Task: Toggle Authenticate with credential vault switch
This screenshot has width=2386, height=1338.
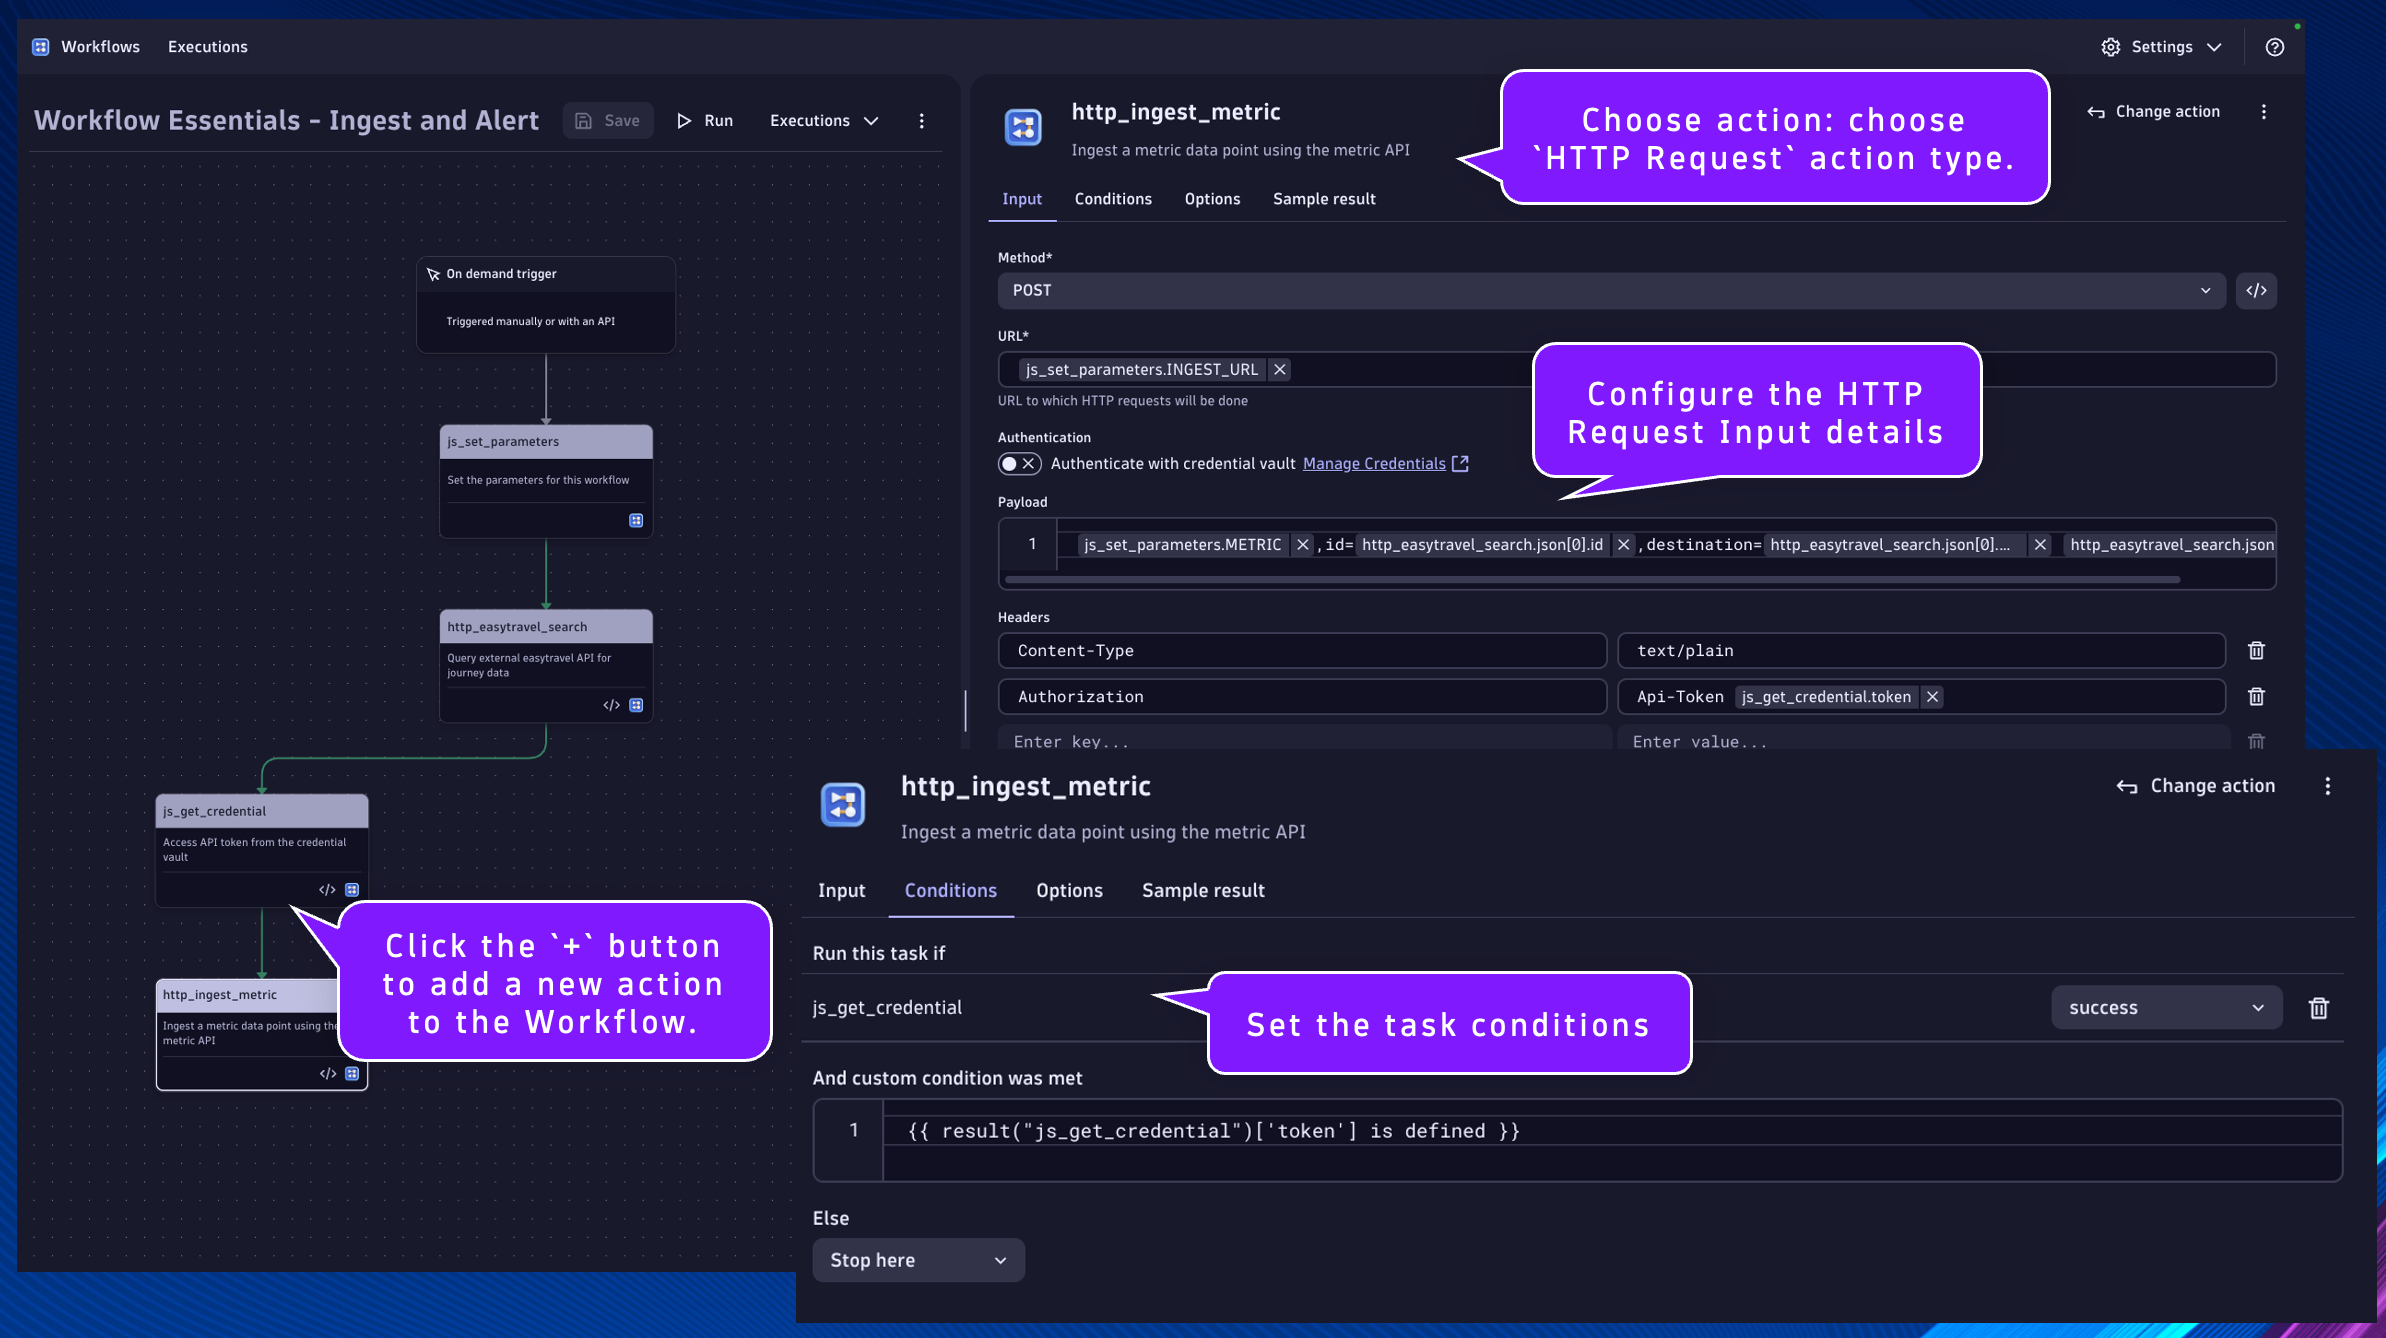Action: (x=1019, y=464)
